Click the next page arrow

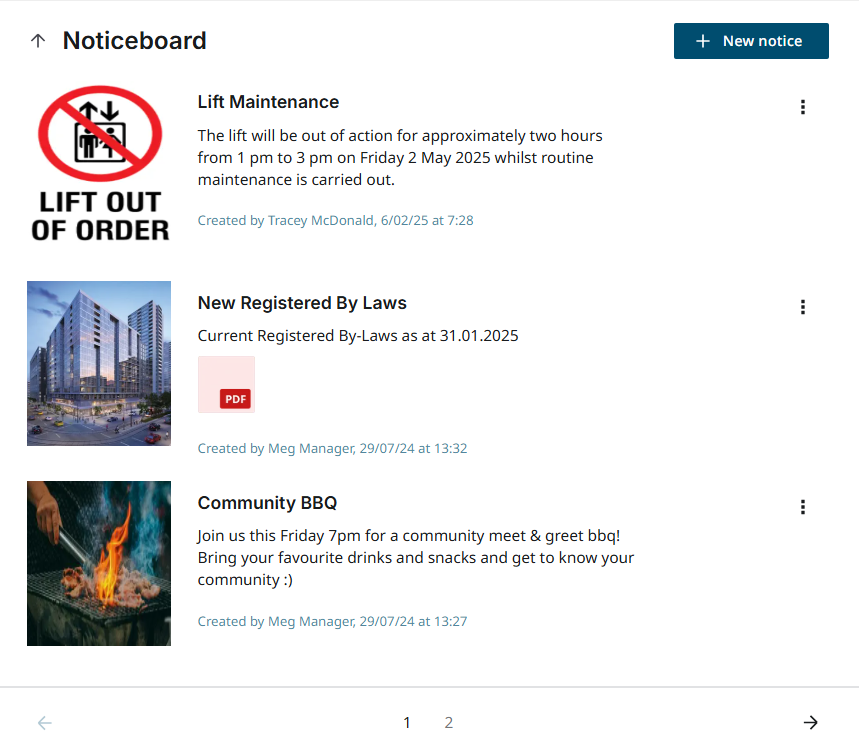pyautogui.click(x=811, y=721)
